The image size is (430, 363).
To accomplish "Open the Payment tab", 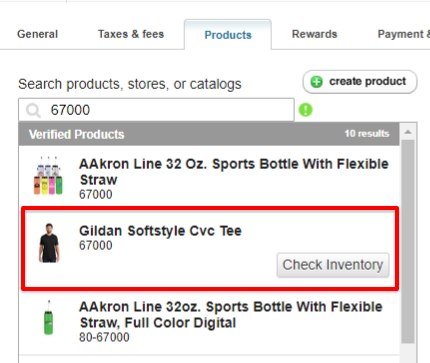I will pyautogui.click(x=404, y=34).
